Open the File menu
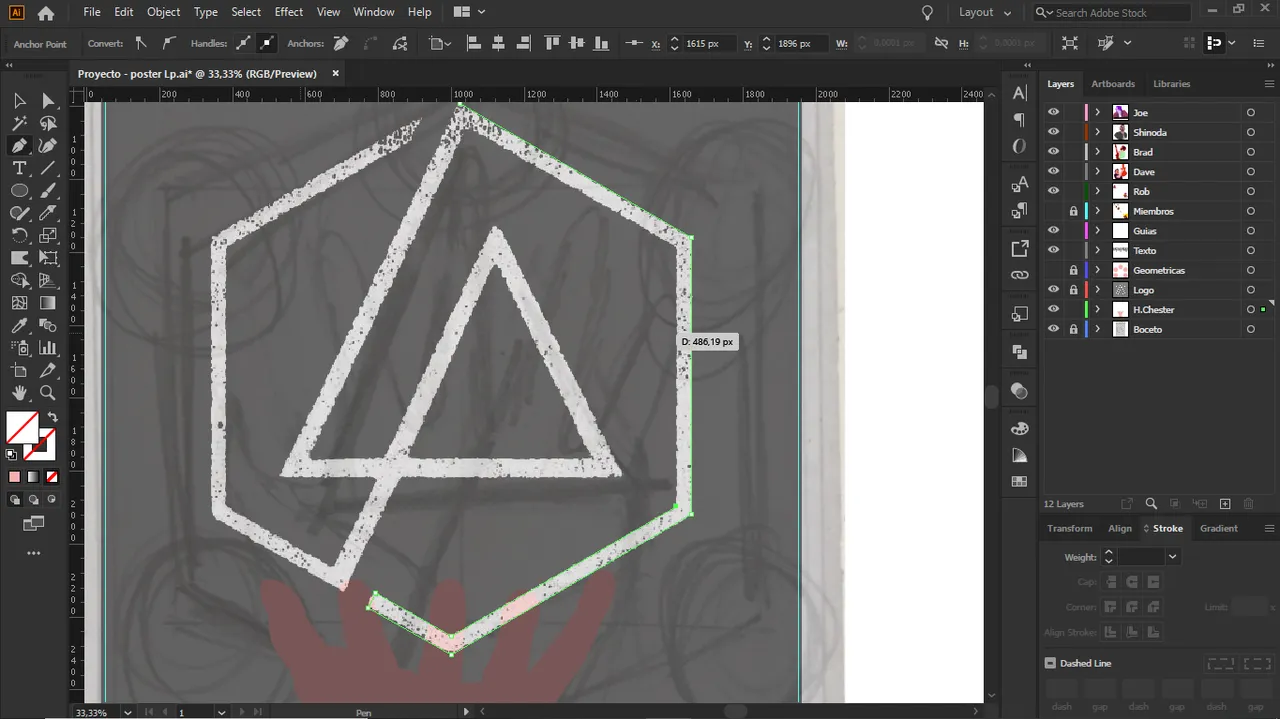 (92, 12)
